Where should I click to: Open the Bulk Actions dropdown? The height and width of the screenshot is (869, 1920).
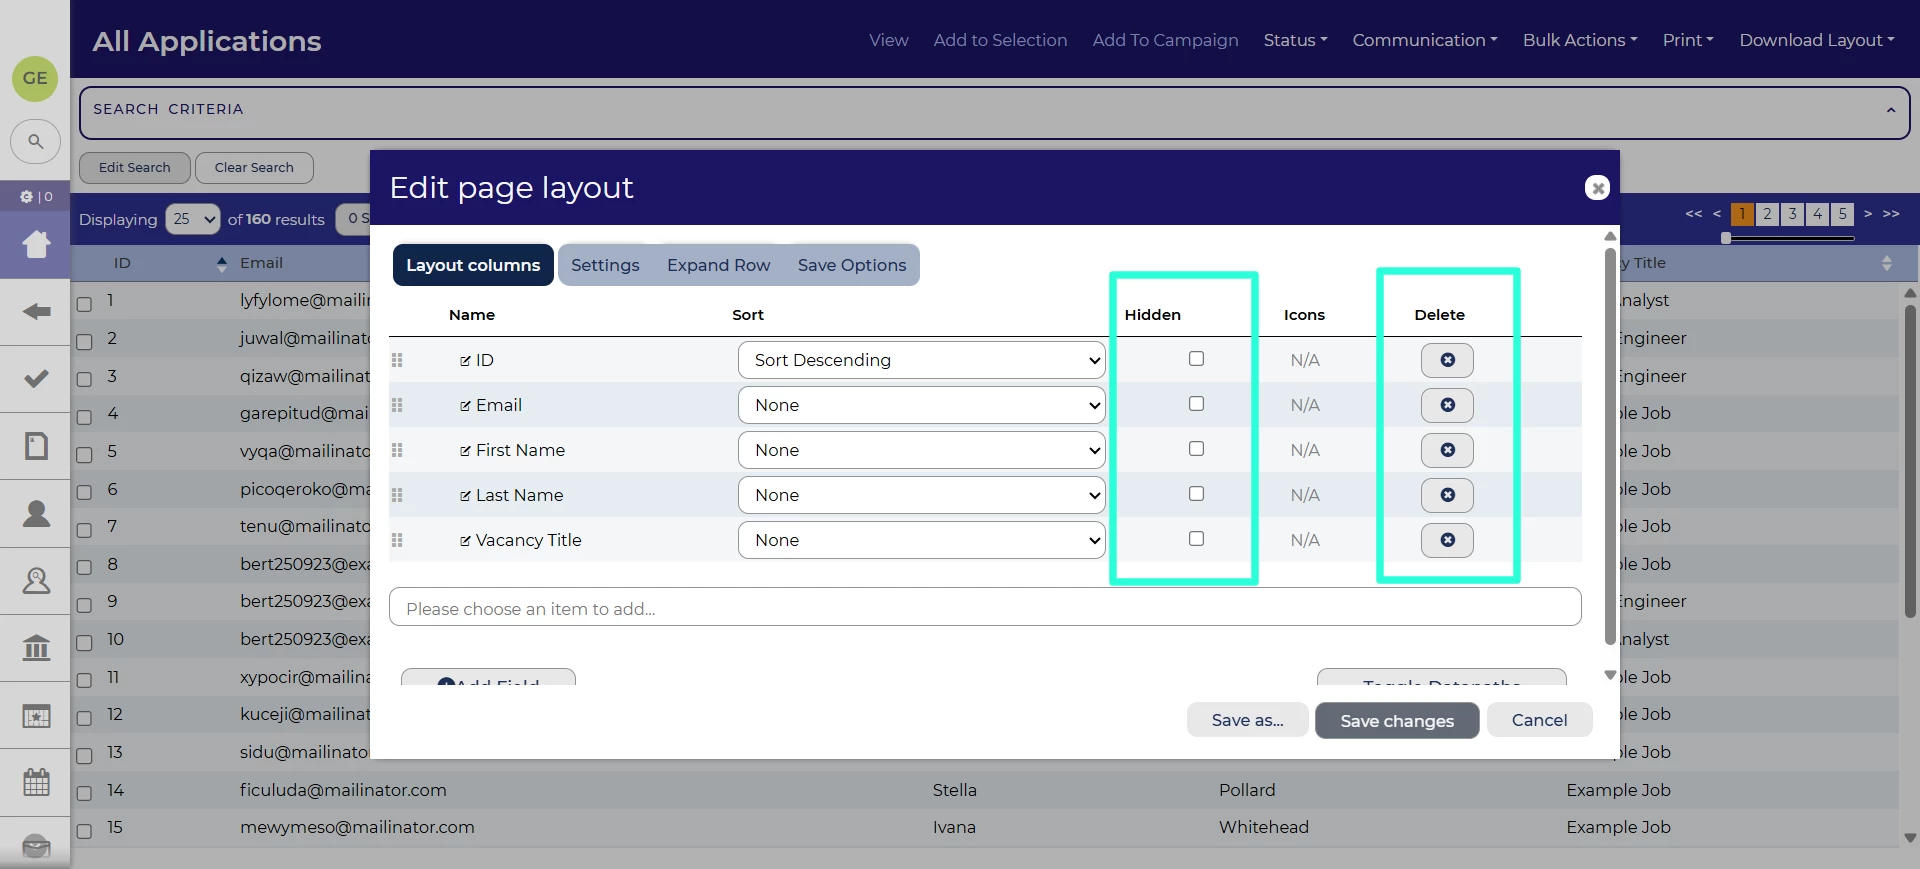tap(1580, 40)
